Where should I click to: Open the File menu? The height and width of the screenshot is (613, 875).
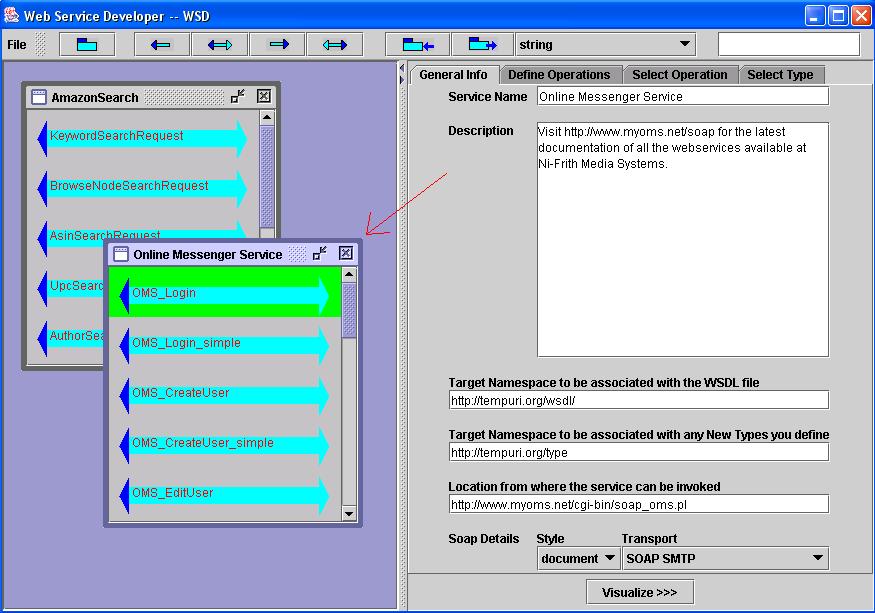(x=17, y=45)
